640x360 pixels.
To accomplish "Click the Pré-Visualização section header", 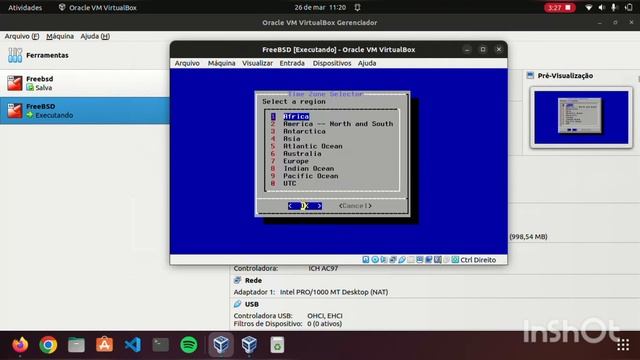I will pos(565,76).
